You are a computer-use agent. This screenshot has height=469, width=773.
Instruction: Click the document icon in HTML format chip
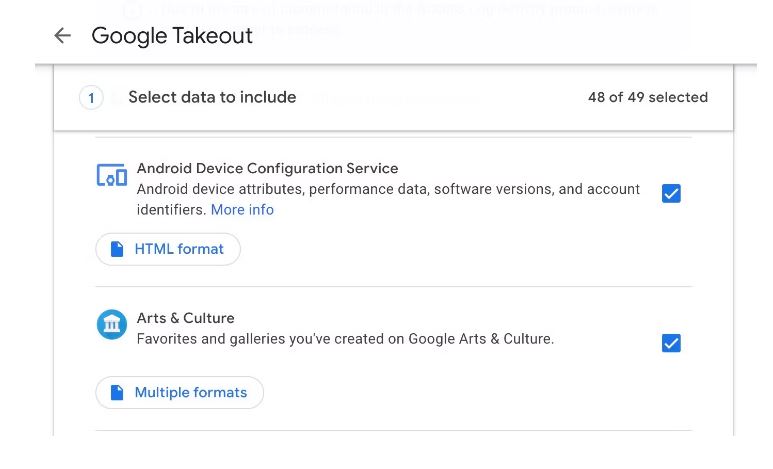117,249
